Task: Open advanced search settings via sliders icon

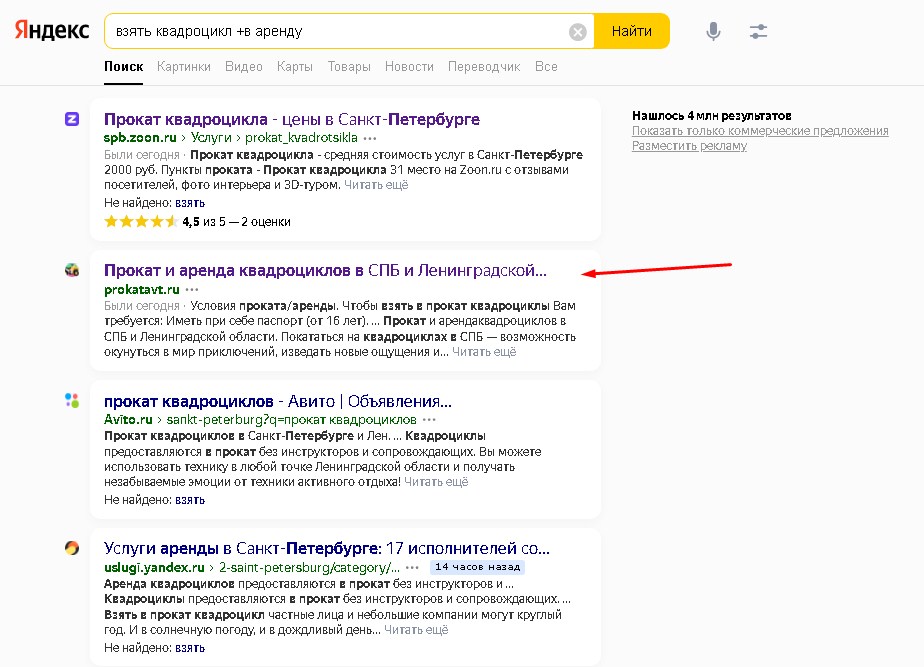Action: click(757, 31)
